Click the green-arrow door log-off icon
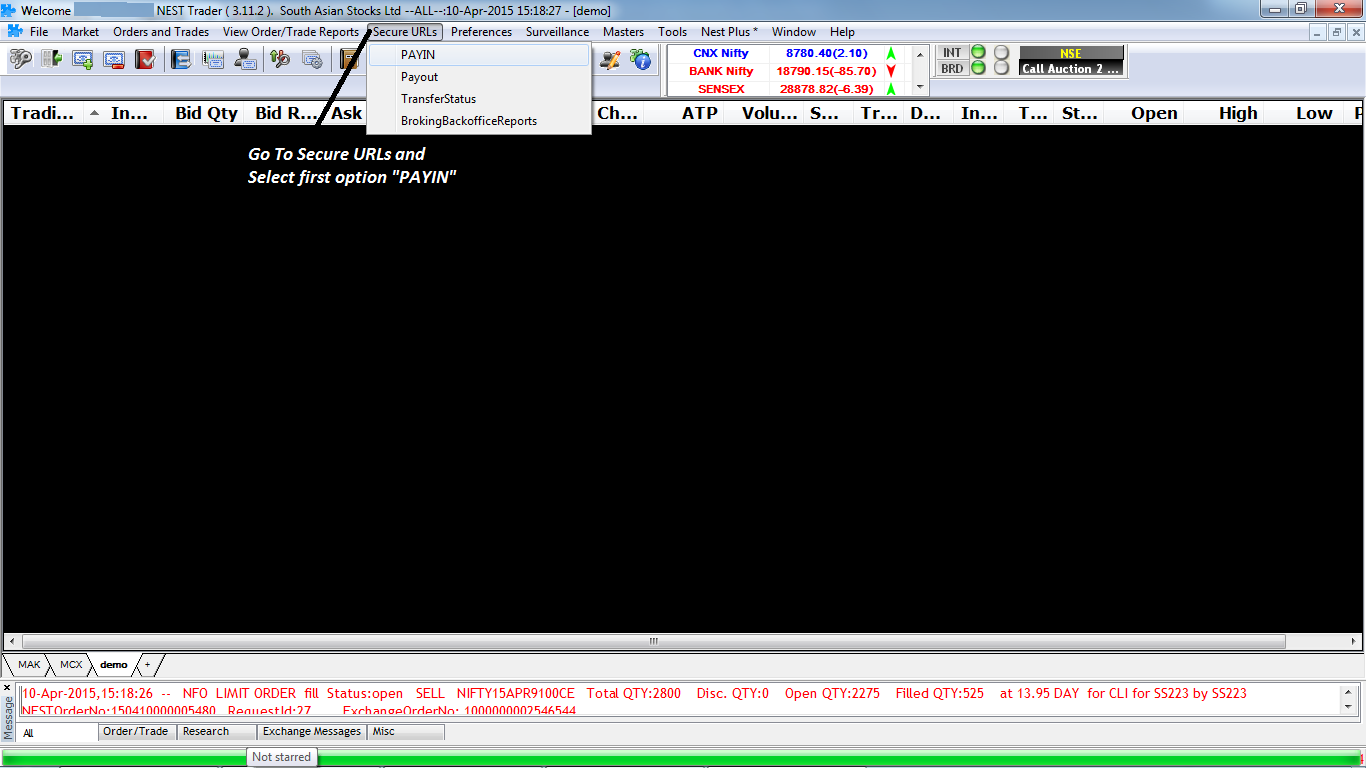1366x768 pixels. 51,60
